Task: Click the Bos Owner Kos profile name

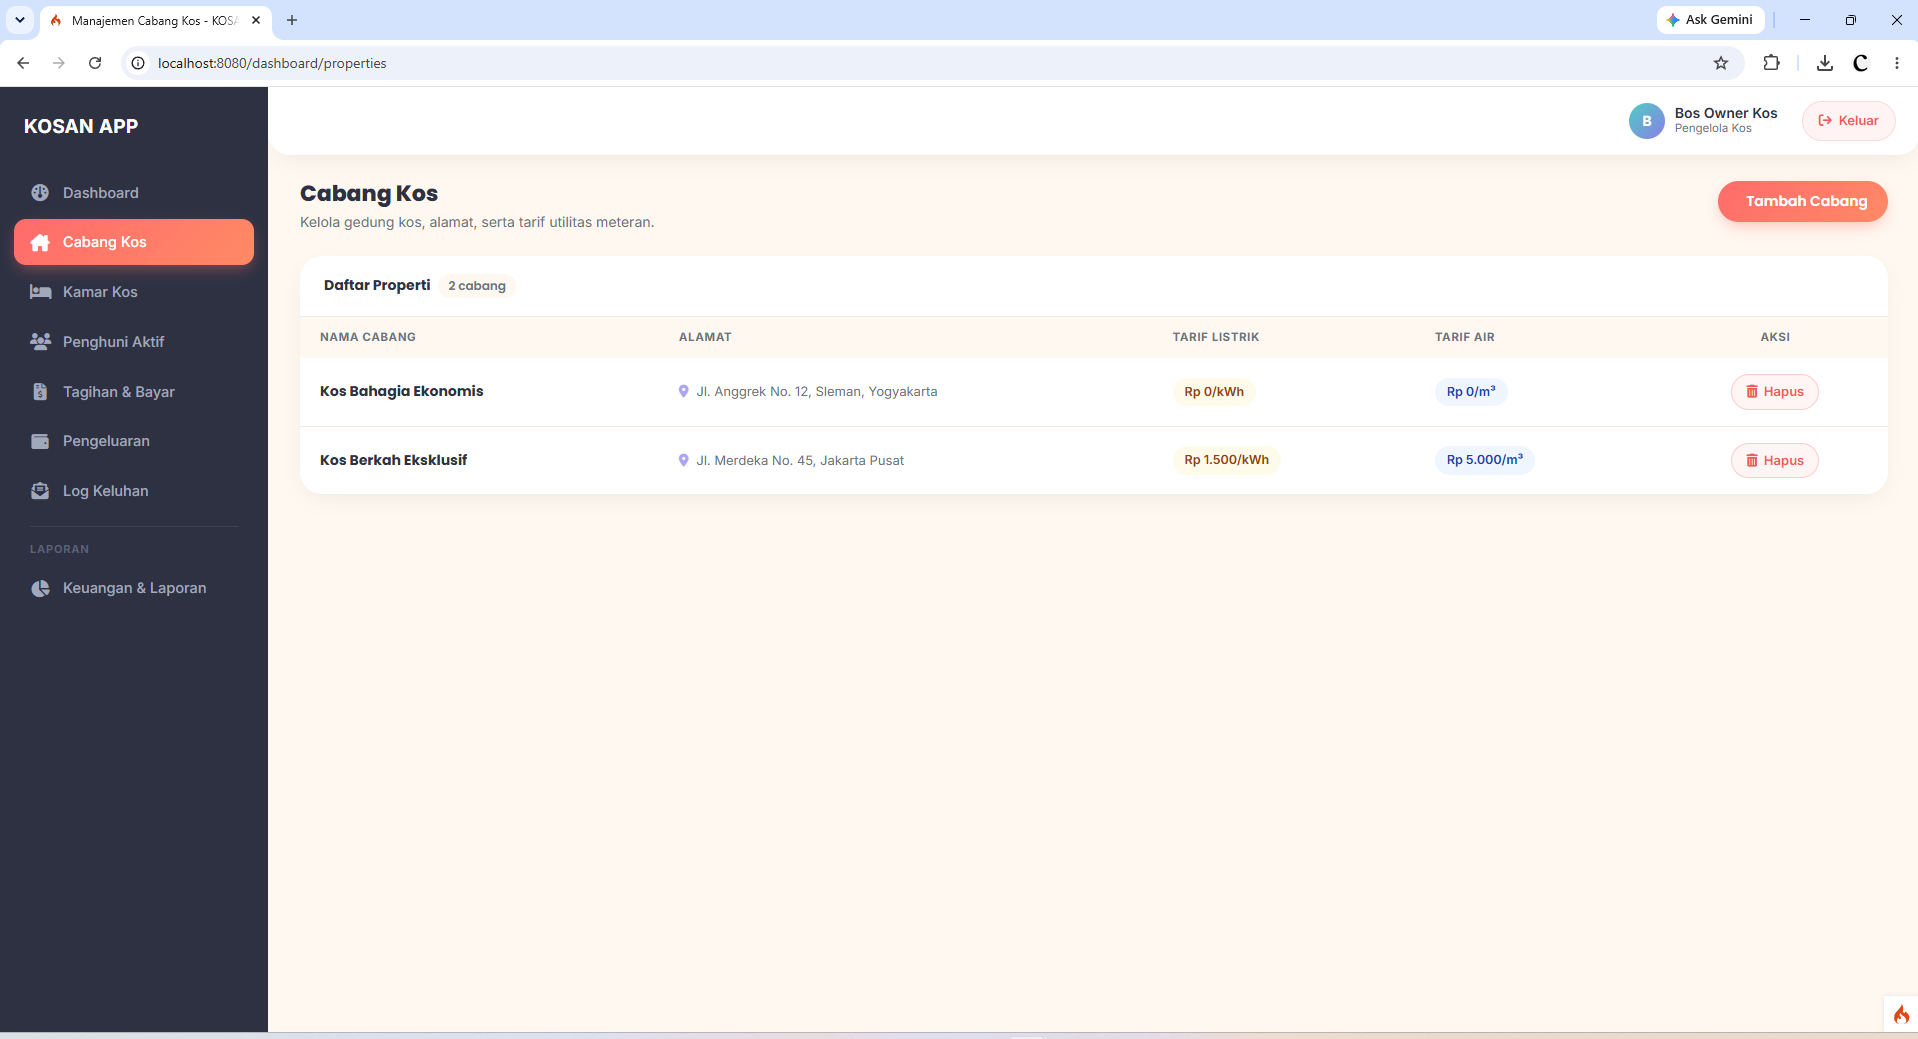Action: click(x=1726, y=113)
